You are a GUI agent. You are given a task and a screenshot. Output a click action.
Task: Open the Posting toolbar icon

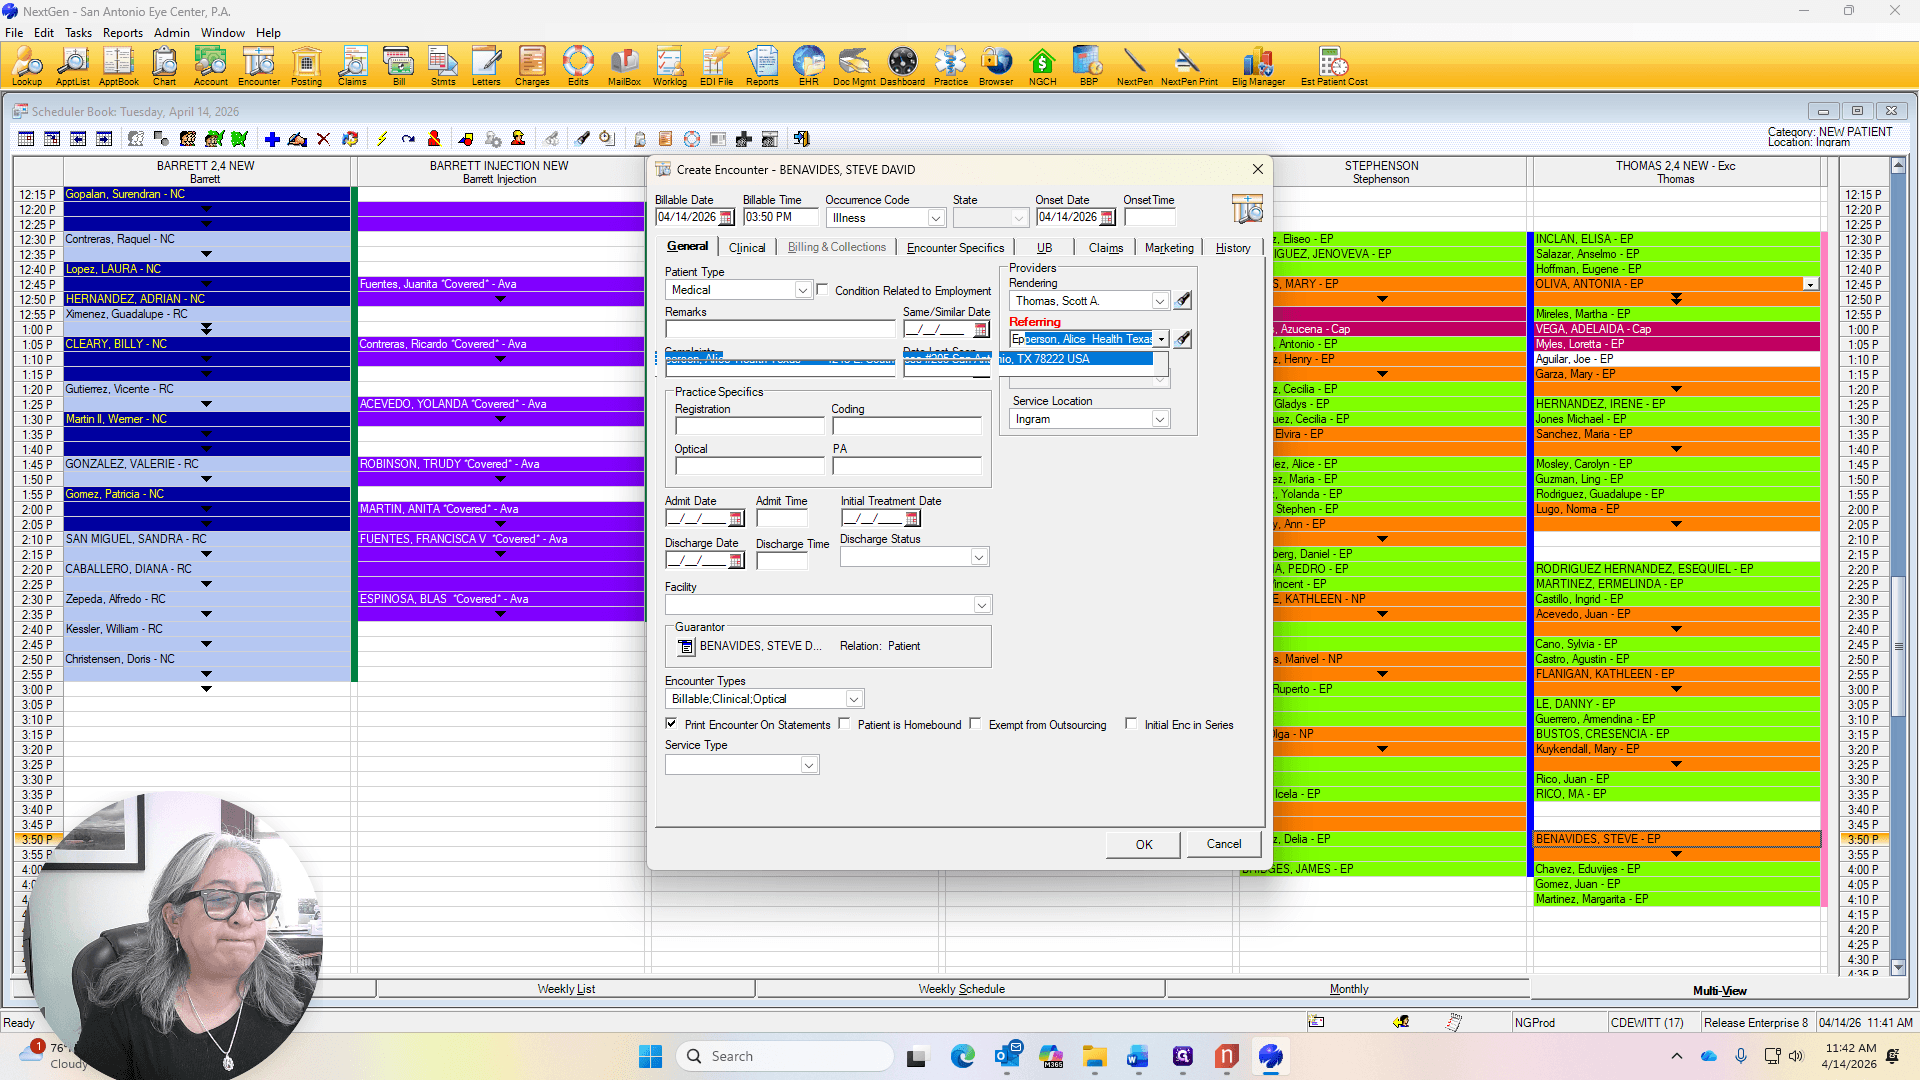tap(306, 66)
